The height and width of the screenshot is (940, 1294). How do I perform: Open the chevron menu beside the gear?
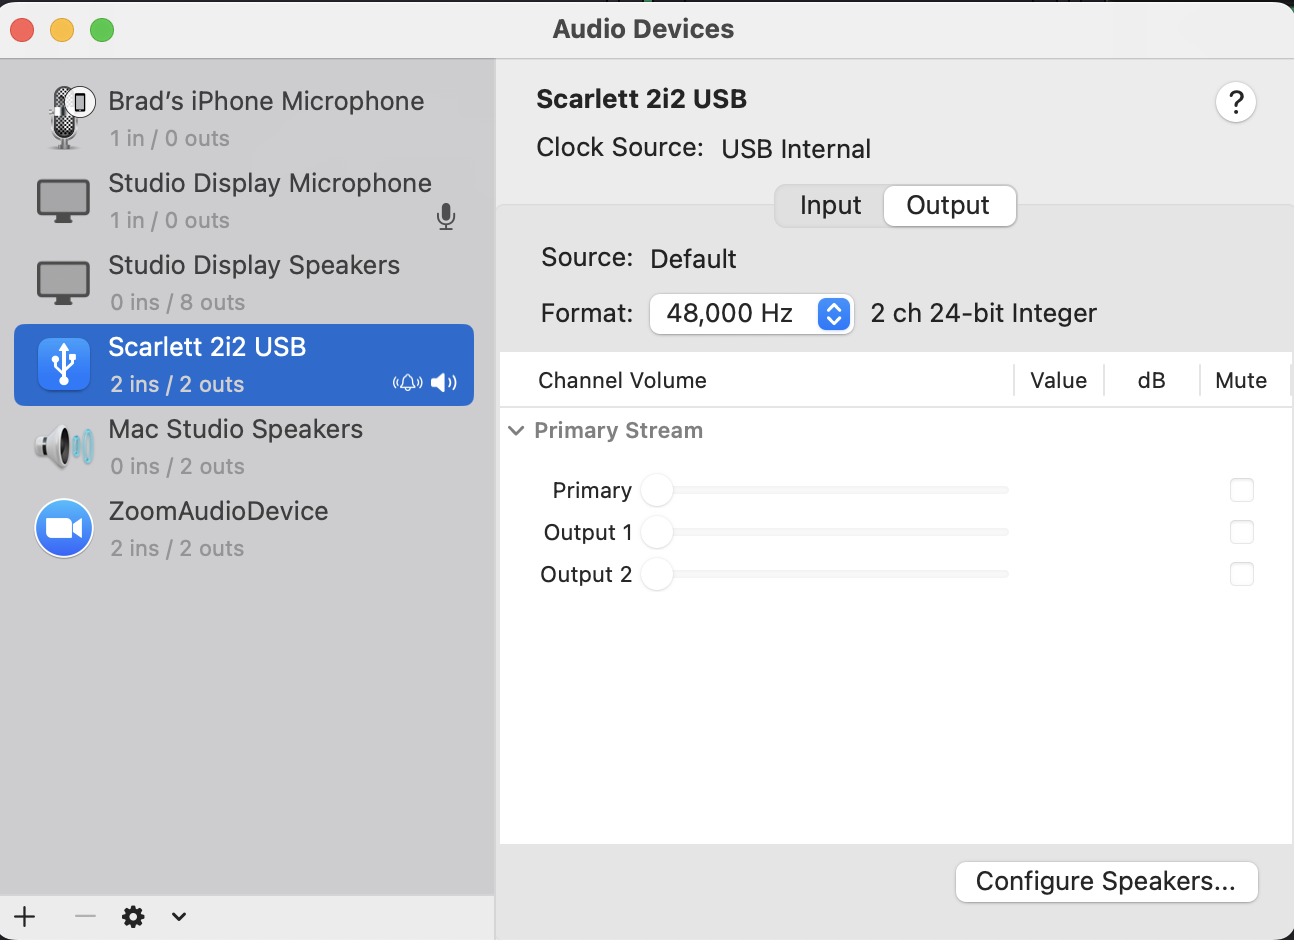pyautogui.click(x=179, y=916)
